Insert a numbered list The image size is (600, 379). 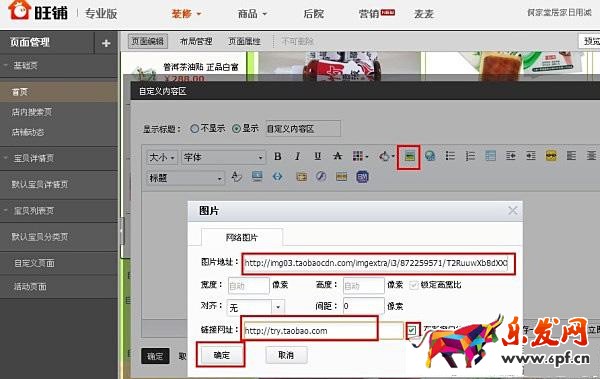[x=470, y=156]
